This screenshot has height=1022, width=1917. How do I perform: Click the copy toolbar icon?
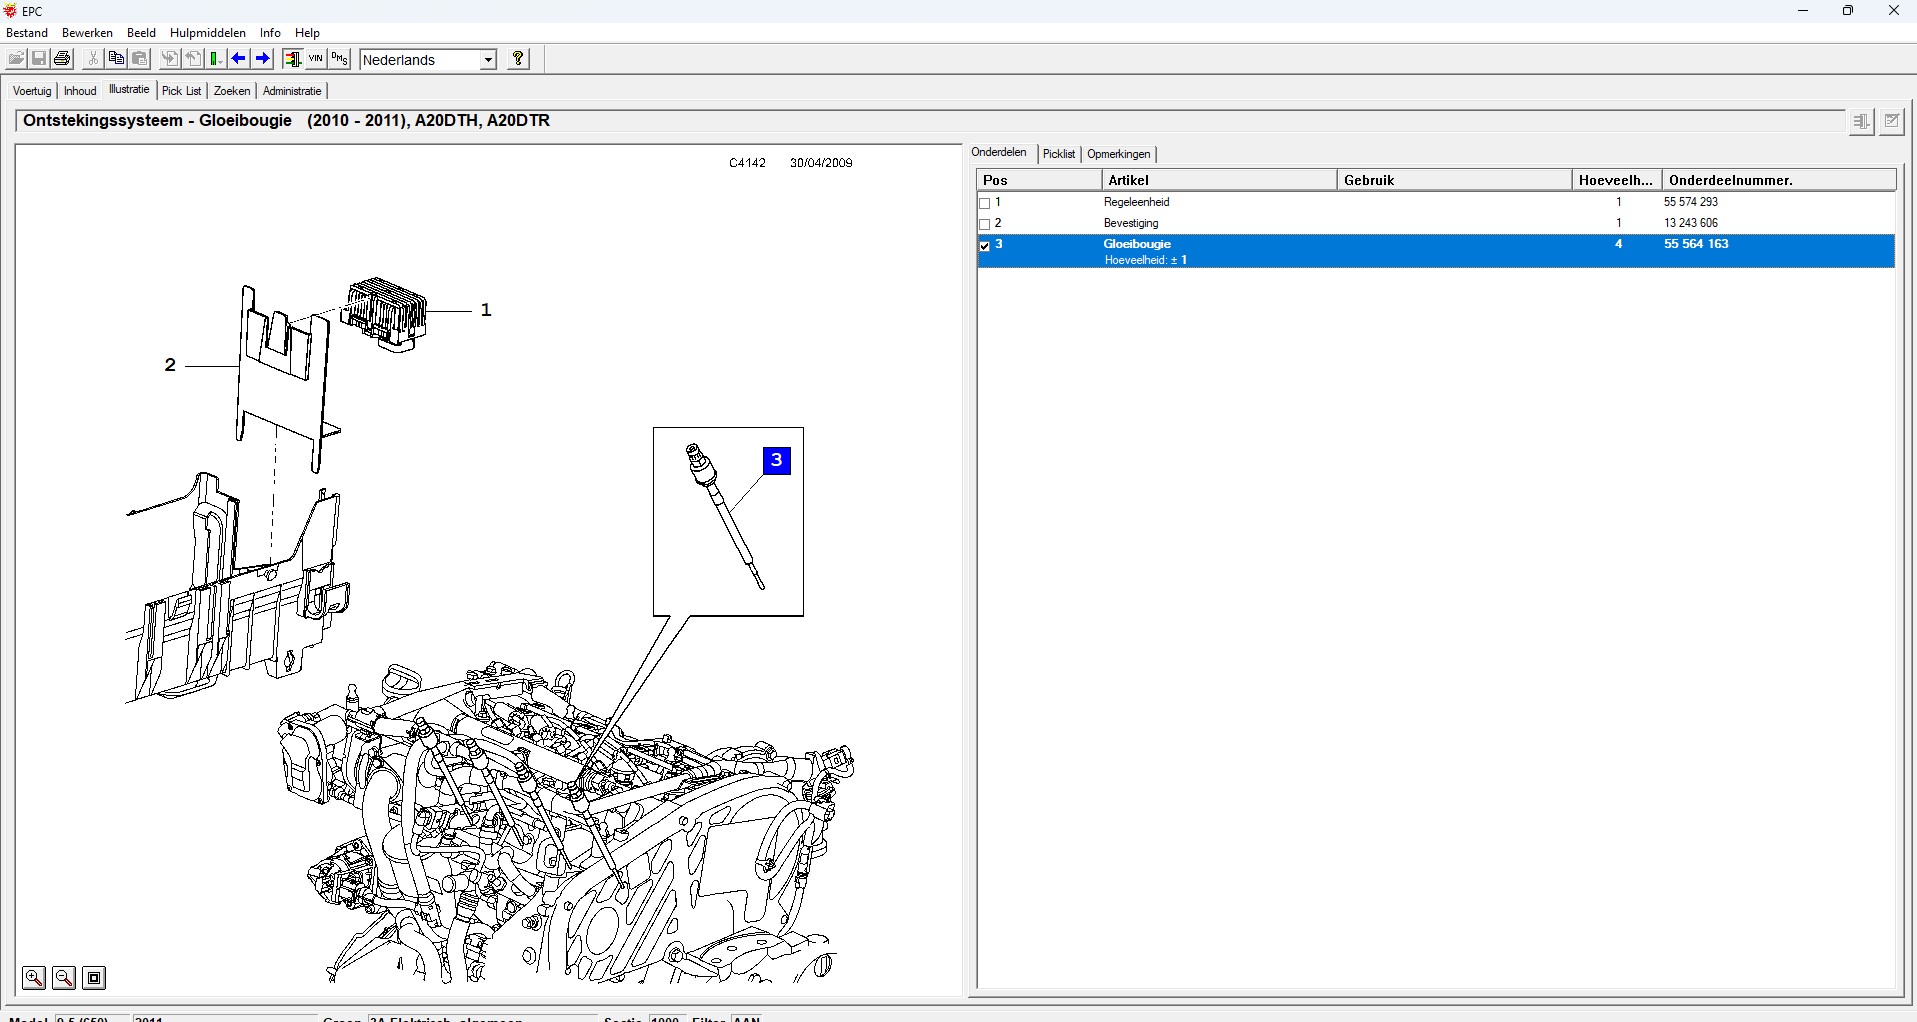coord(116,59)
